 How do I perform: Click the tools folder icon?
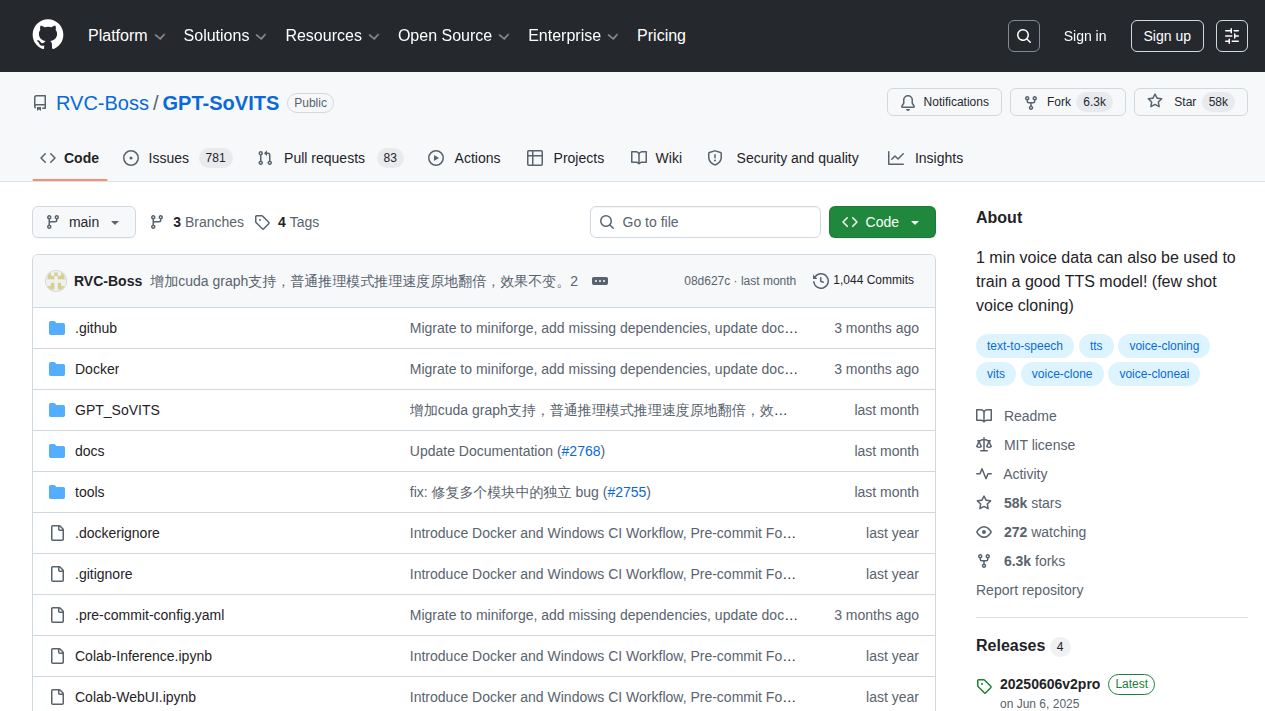pos(57,492)
